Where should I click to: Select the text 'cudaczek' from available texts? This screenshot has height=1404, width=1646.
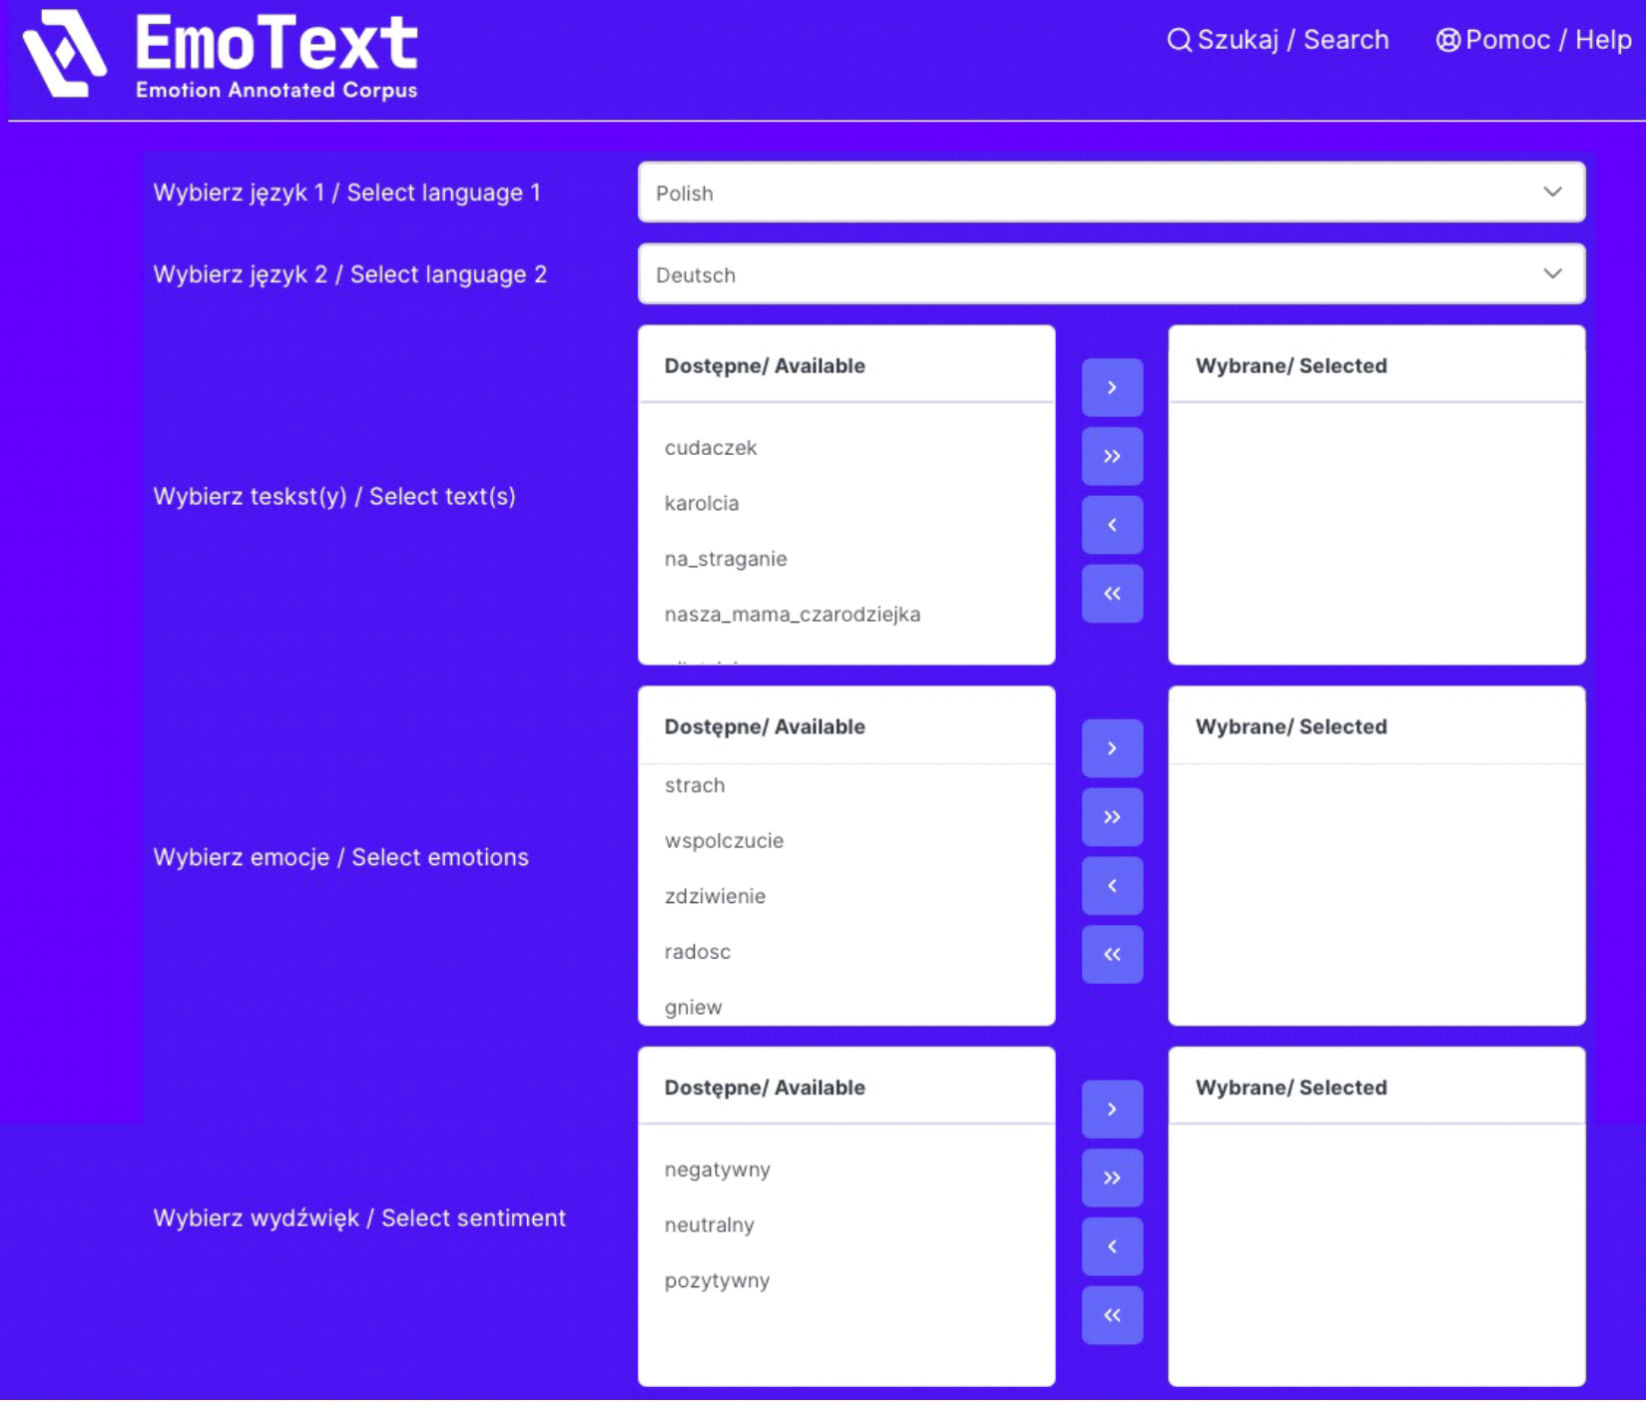[x=710, y=448]
